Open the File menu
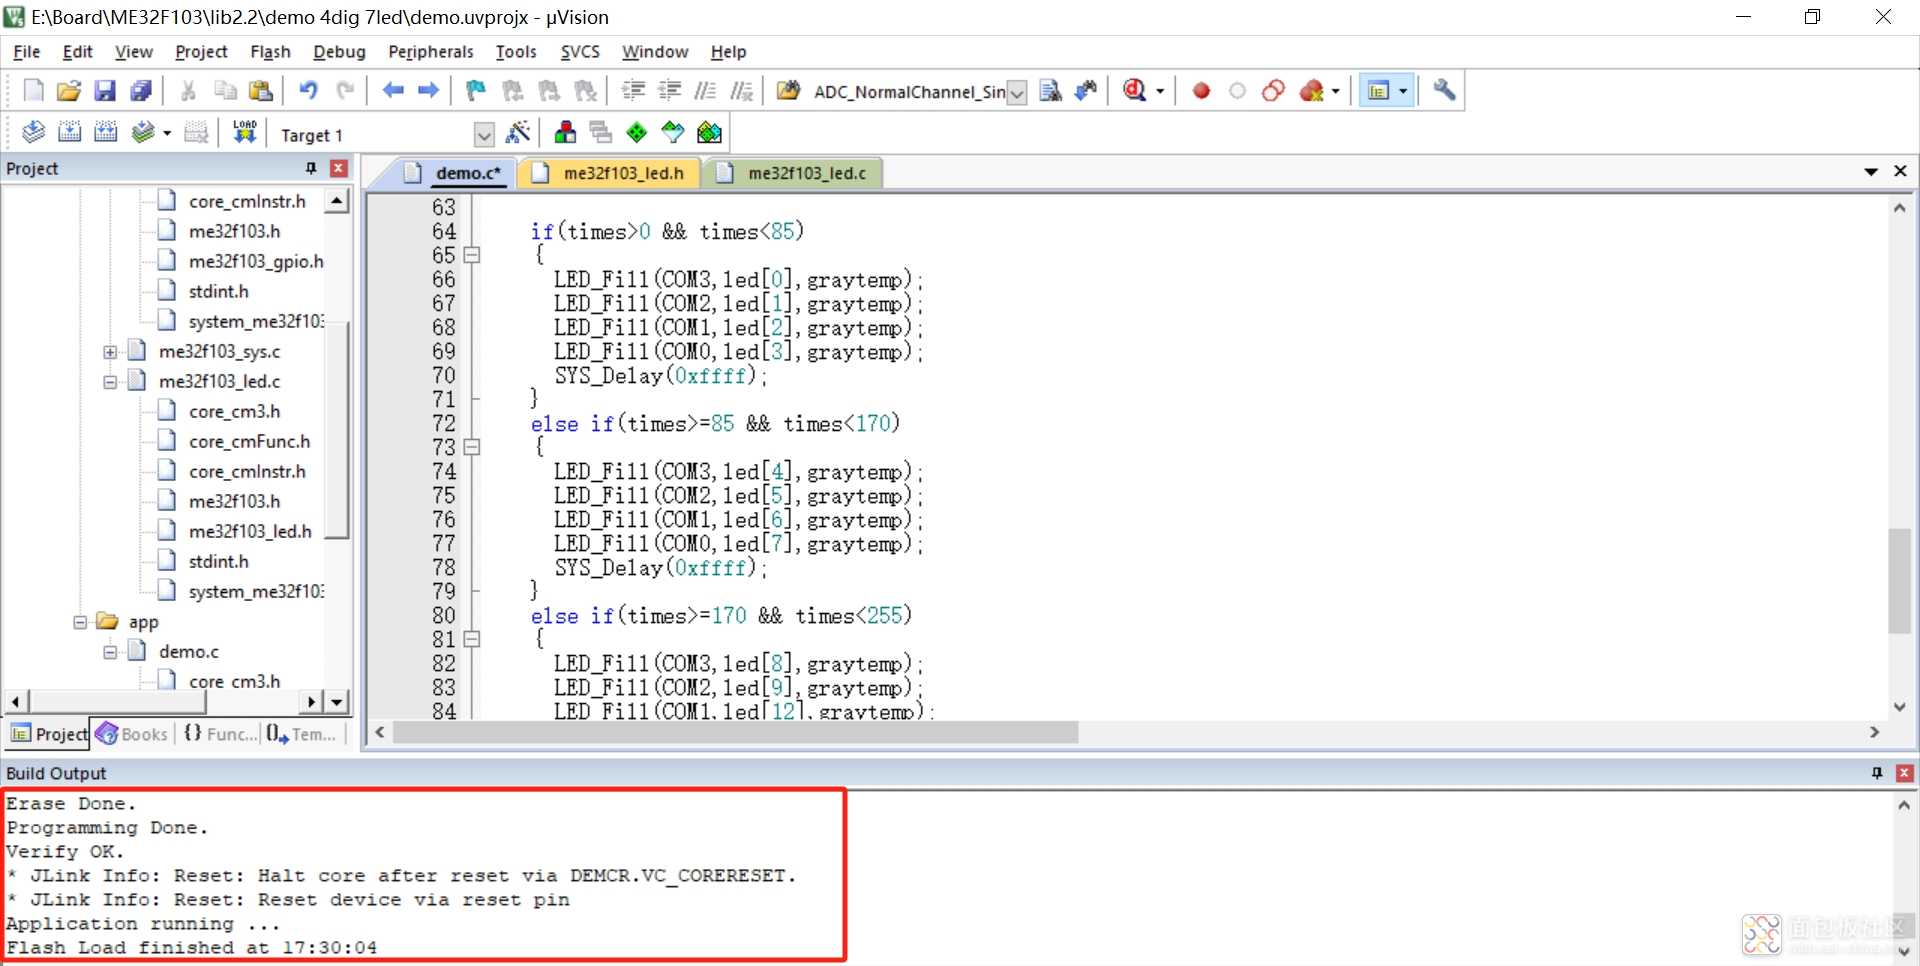 [x=26, y=52]
